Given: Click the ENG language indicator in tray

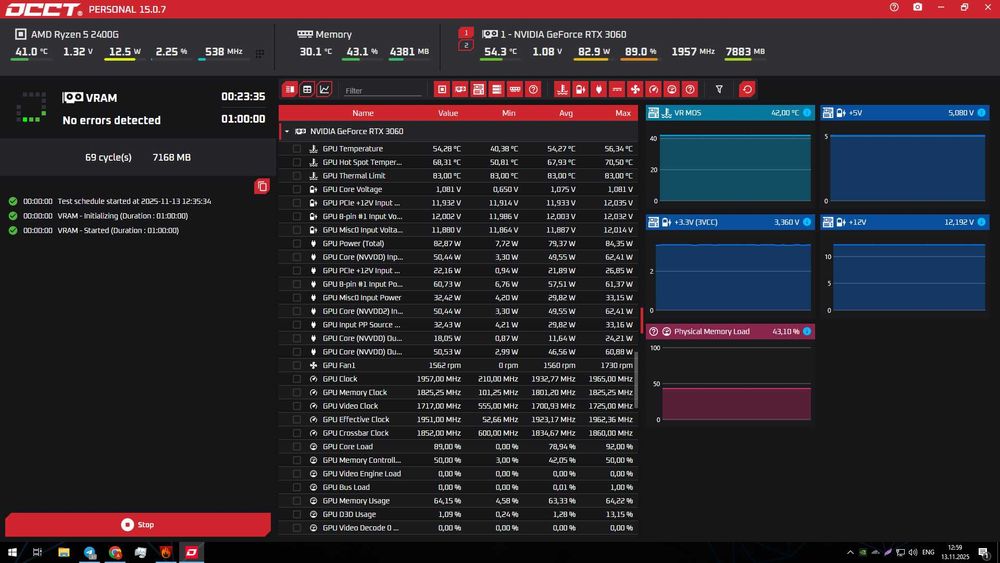Looking at the screenshot, I should pyautogui.click(x=928, y=552).
